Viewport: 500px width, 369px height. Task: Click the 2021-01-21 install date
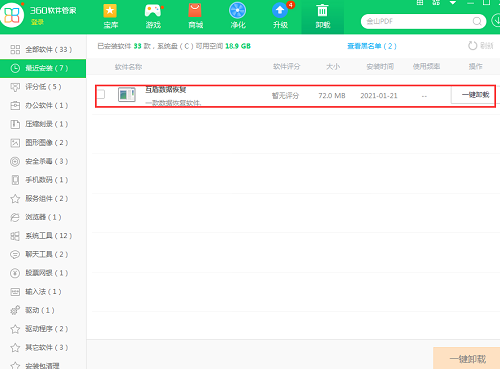[x=379, y=96]
